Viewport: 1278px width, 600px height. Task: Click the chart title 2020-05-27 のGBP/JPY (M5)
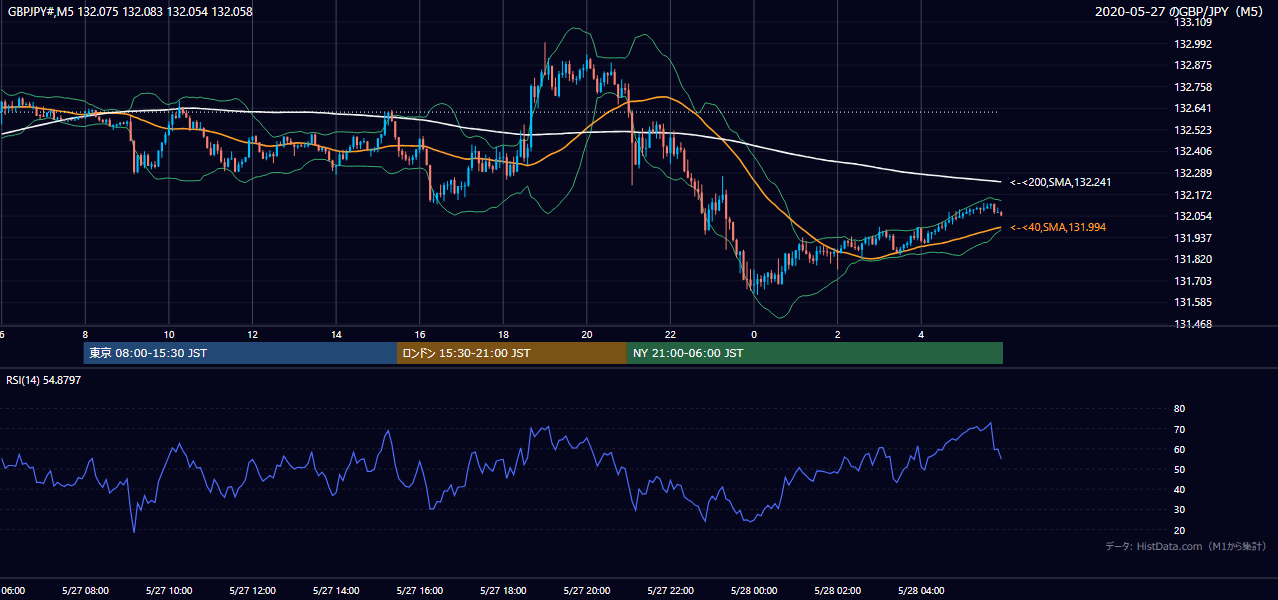click(x=1180, y=12)
